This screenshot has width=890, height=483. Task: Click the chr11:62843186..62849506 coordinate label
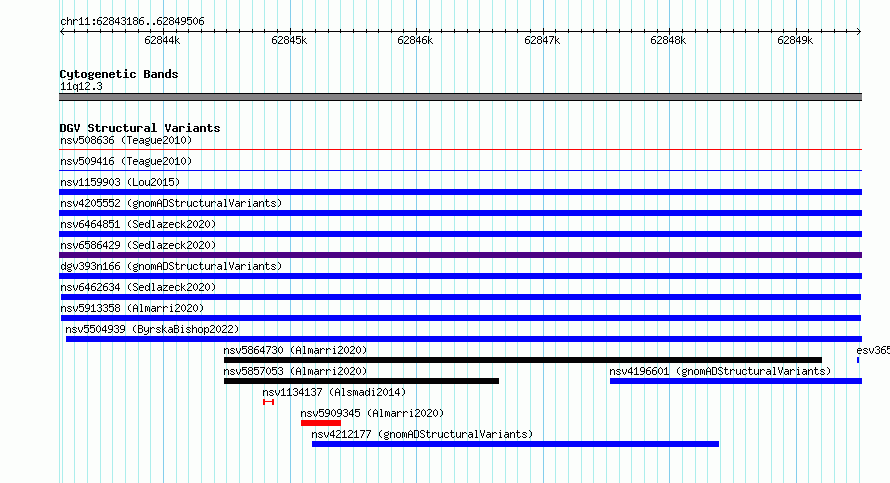pyautogui.click(x=132, y=21)
